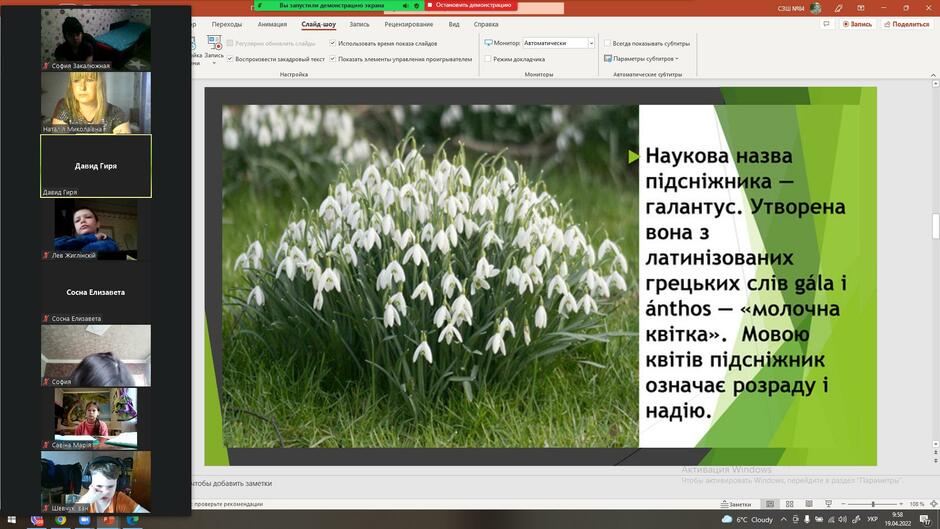Select София Закалюжная video tile in Zoom
This screenshot has height=529, width=940.
click(96, 39)
